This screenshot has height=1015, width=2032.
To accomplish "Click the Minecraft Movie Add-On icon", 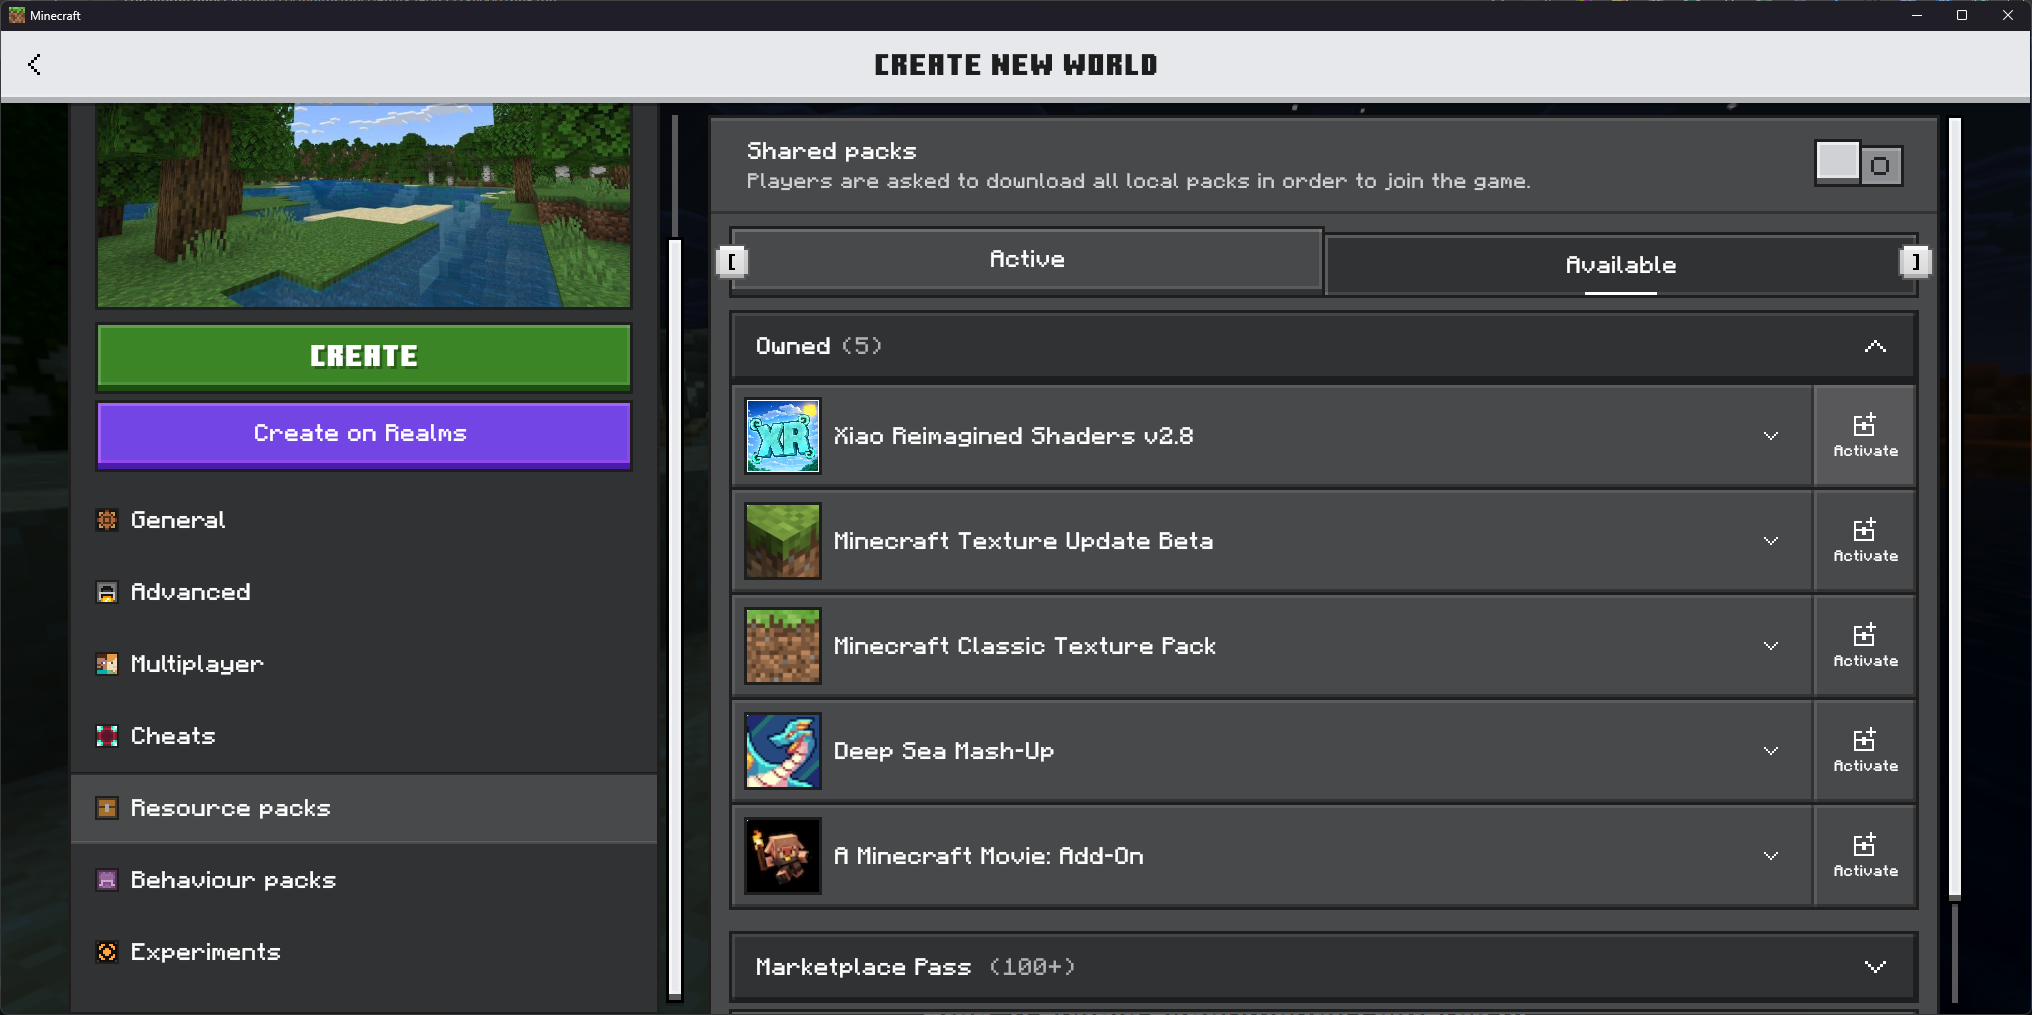I will pos(783,856).
